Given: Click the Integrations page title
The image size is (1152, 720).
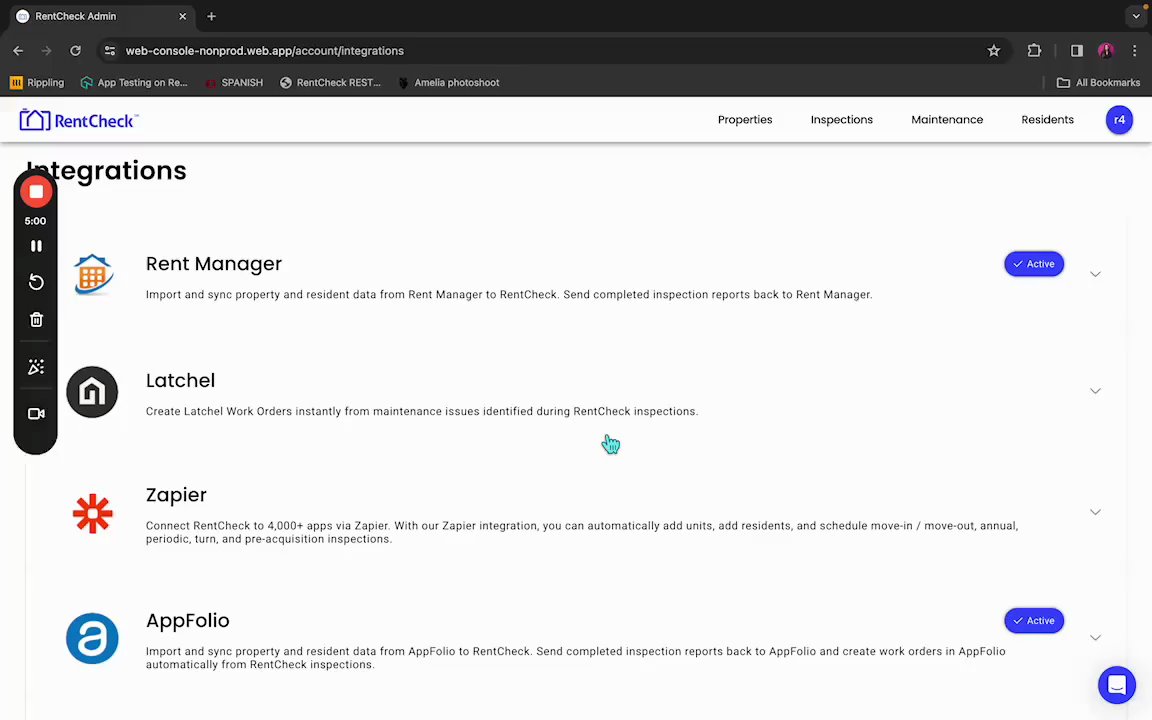Looking at the screenshot, I should coord(107,170).
